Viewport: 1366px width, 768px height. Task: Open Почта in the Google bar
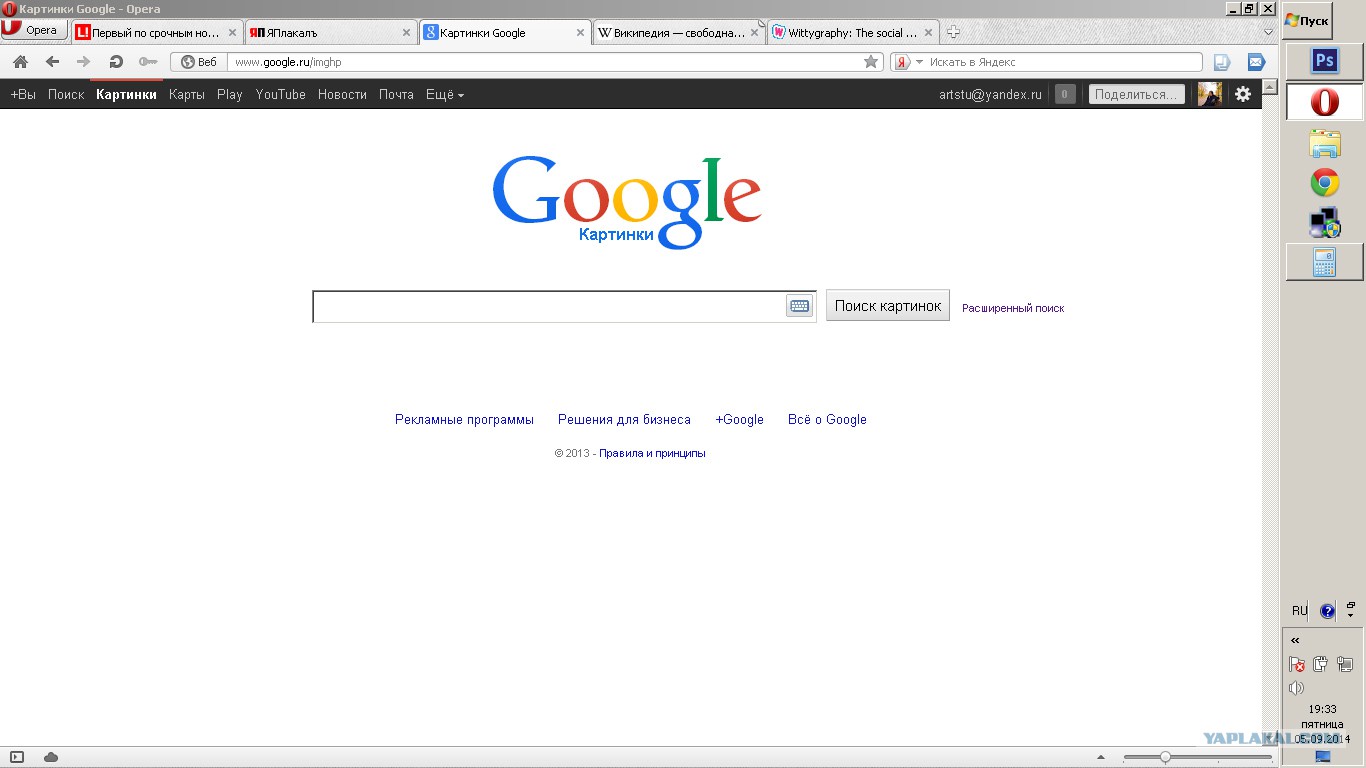coord(396,95)
